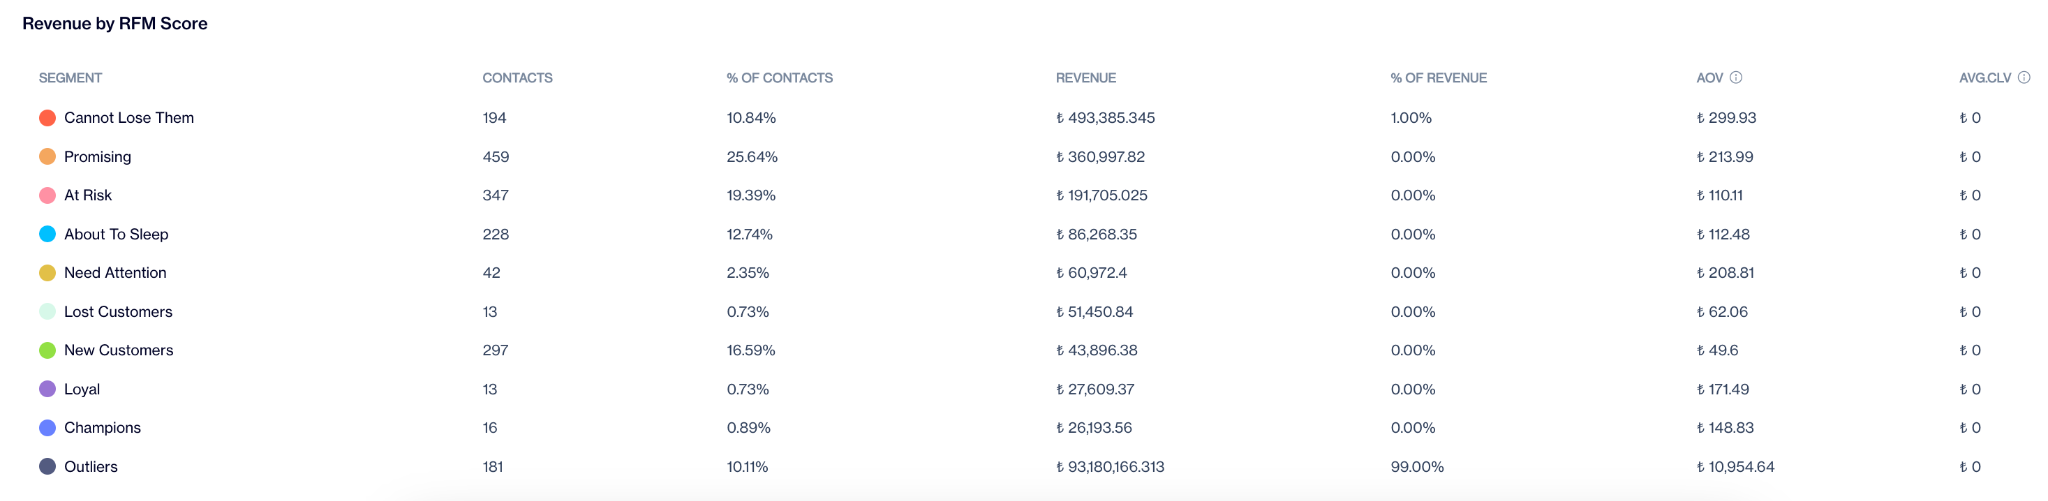
Task: Click the About To Sleep blue dot
Action: click(47, 234)
